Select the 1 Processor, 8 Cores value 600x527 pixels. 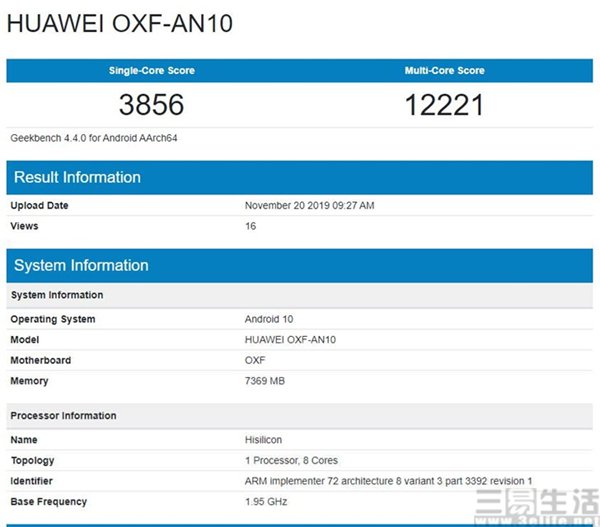click(x=292, y=461)
